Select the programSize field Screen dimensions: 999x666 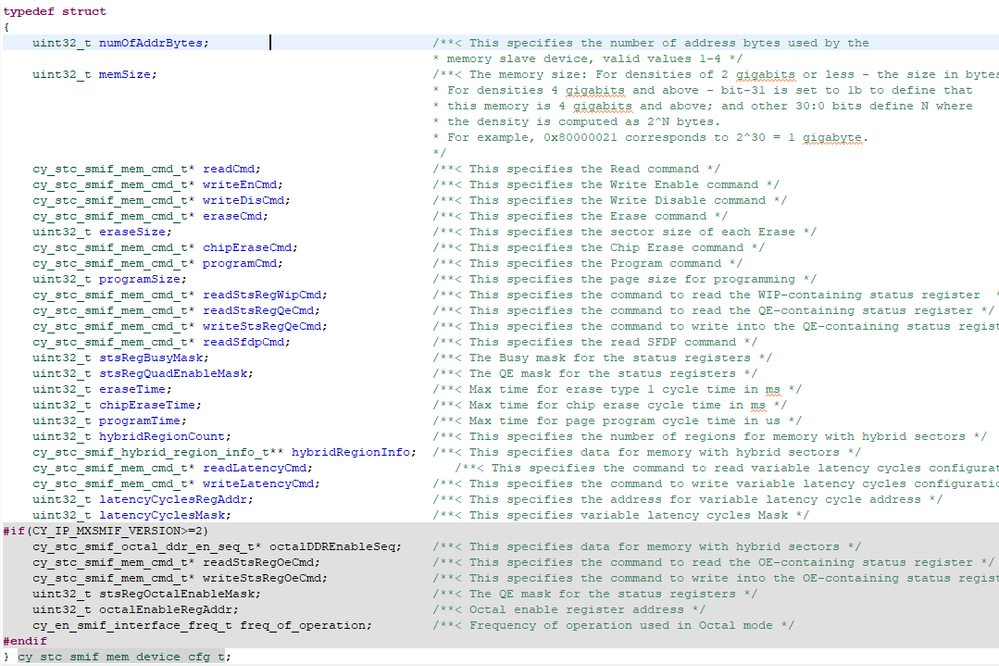click(140, 279)
